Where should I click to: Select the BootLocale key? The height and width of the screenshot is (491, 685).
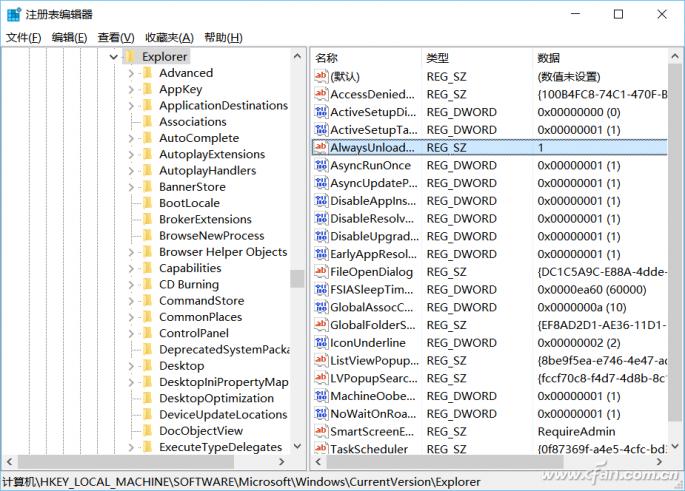[189, 203]
